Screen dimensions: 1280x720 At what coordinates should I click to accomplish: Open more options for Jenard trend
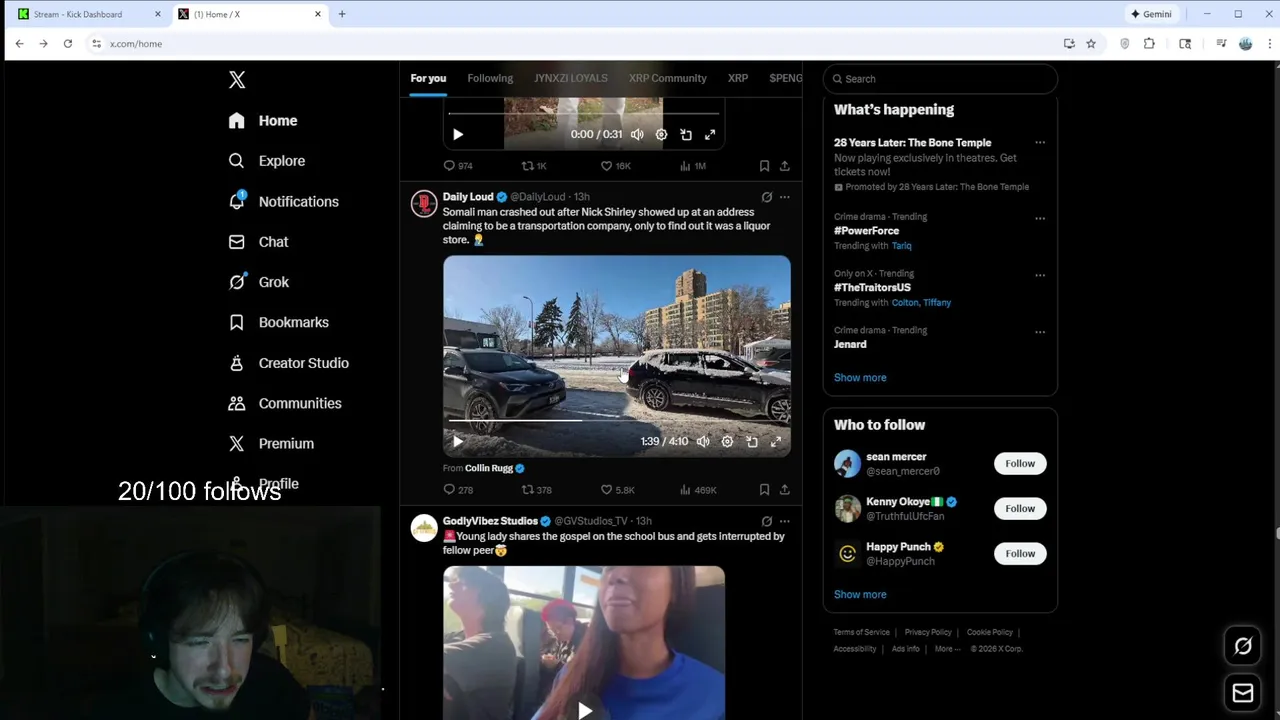point(1040,332)
